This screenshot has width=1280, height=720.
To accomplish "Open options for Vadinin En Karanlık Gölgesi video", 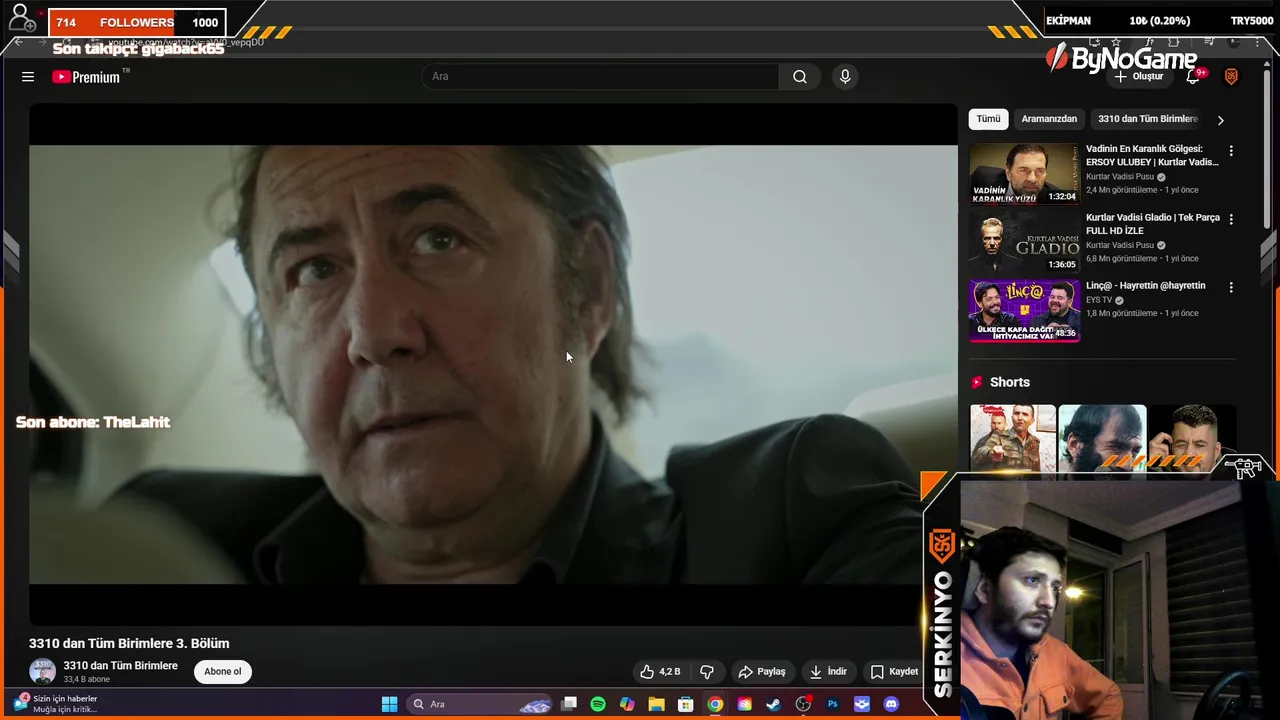I will coord(1231,151).
